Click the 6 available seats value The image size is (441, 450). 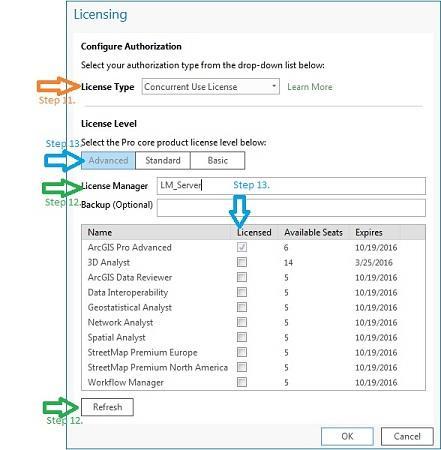286,247
